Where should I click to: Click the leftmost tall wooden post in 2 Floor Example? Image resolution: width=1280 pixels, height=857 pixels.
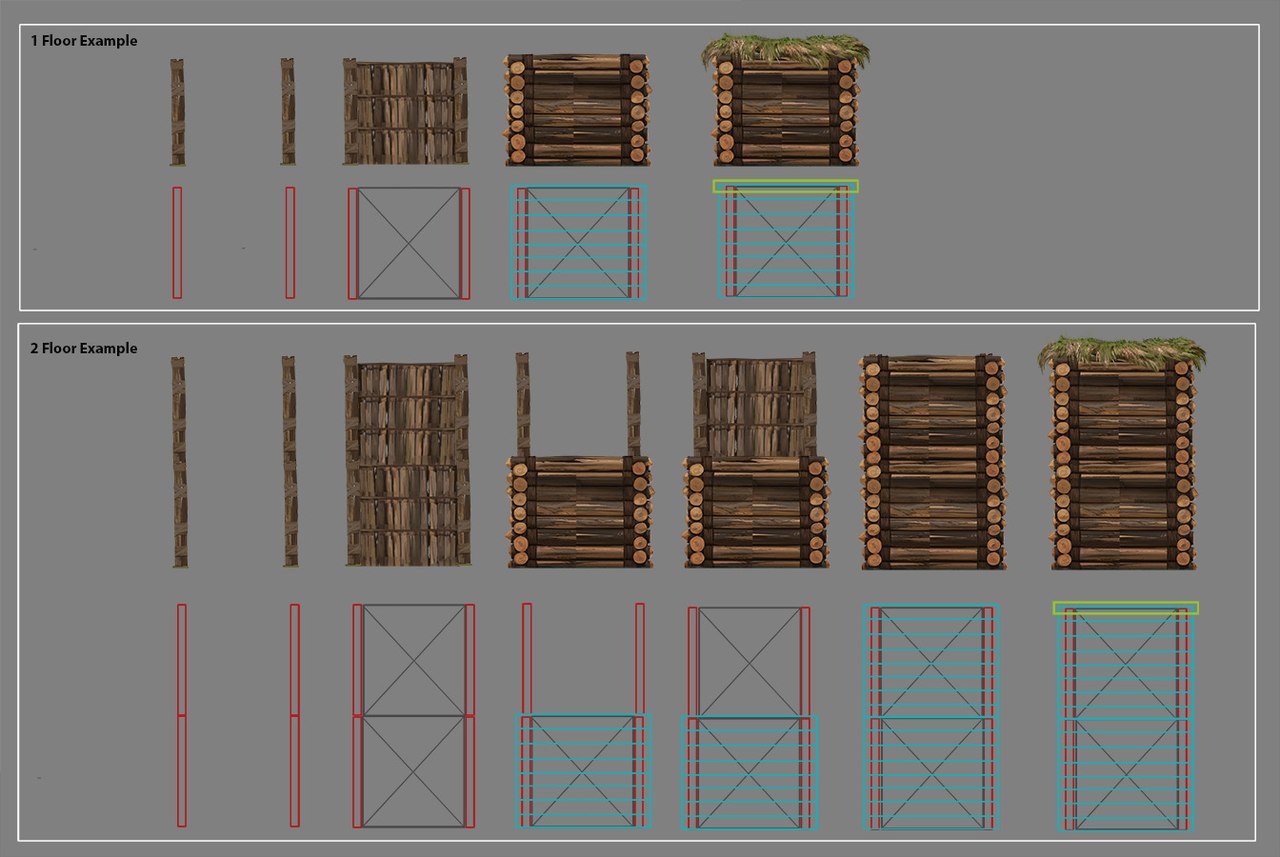coord(179,461)
